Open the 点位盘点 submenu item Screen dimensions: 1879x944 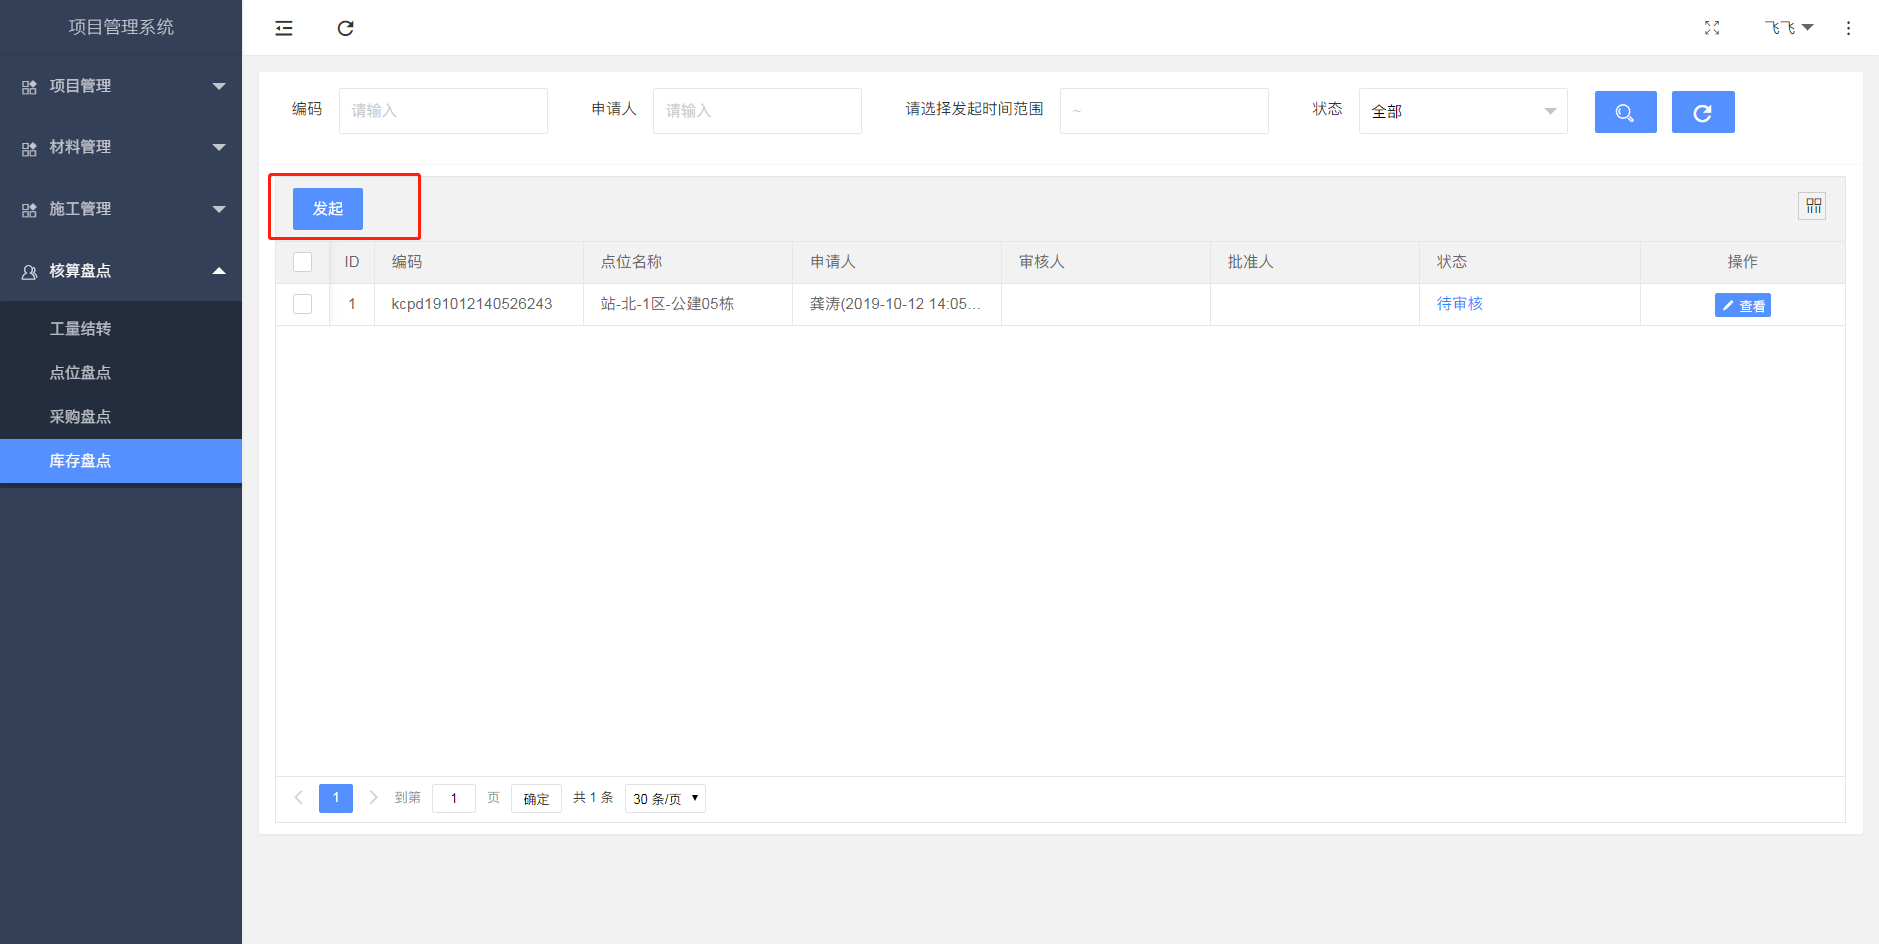121,373
